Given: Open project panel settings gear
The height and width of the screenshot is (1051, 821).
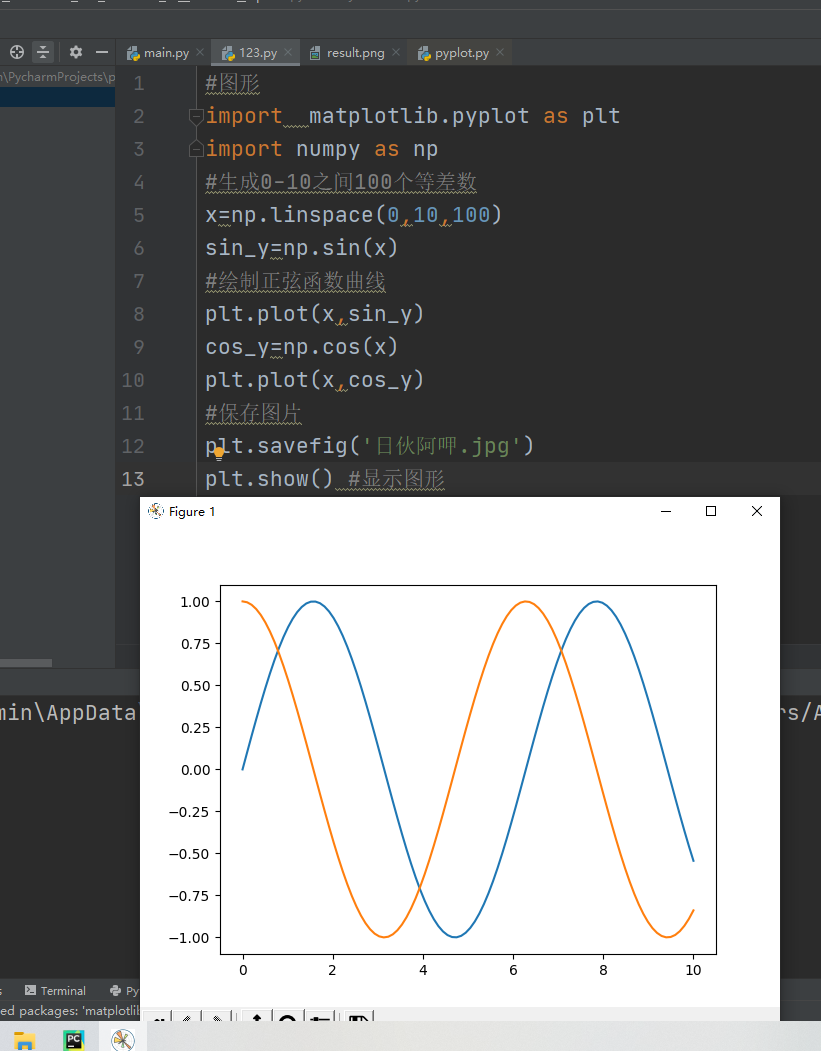Looking at the screenshot, I should (76, 52).
